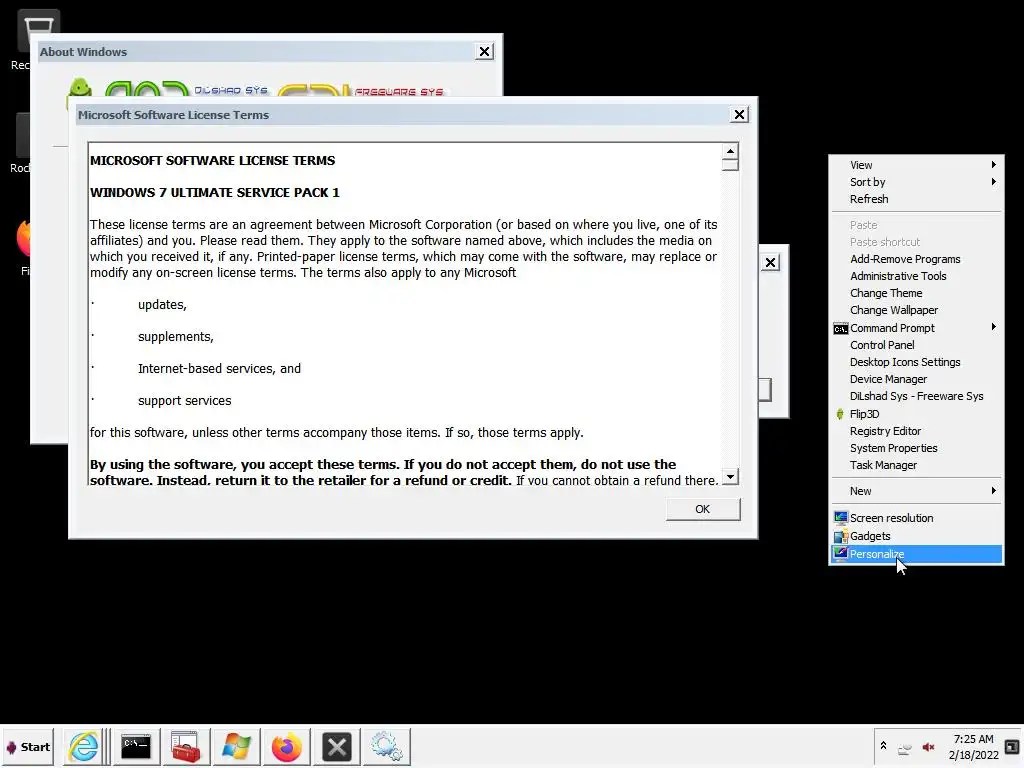Viewport: 1024px width, 768px height.
Task: Click the "support services" bullet text
Action: tap(184, 401)
